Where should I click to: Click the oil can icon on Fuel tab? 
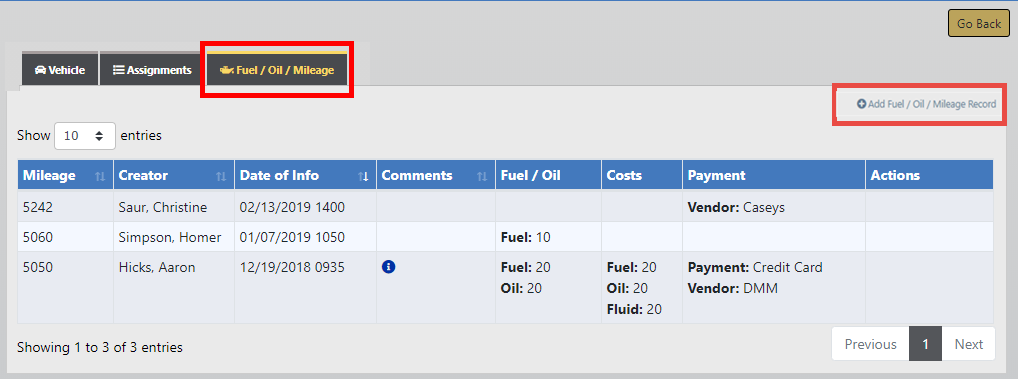[227, 70]
